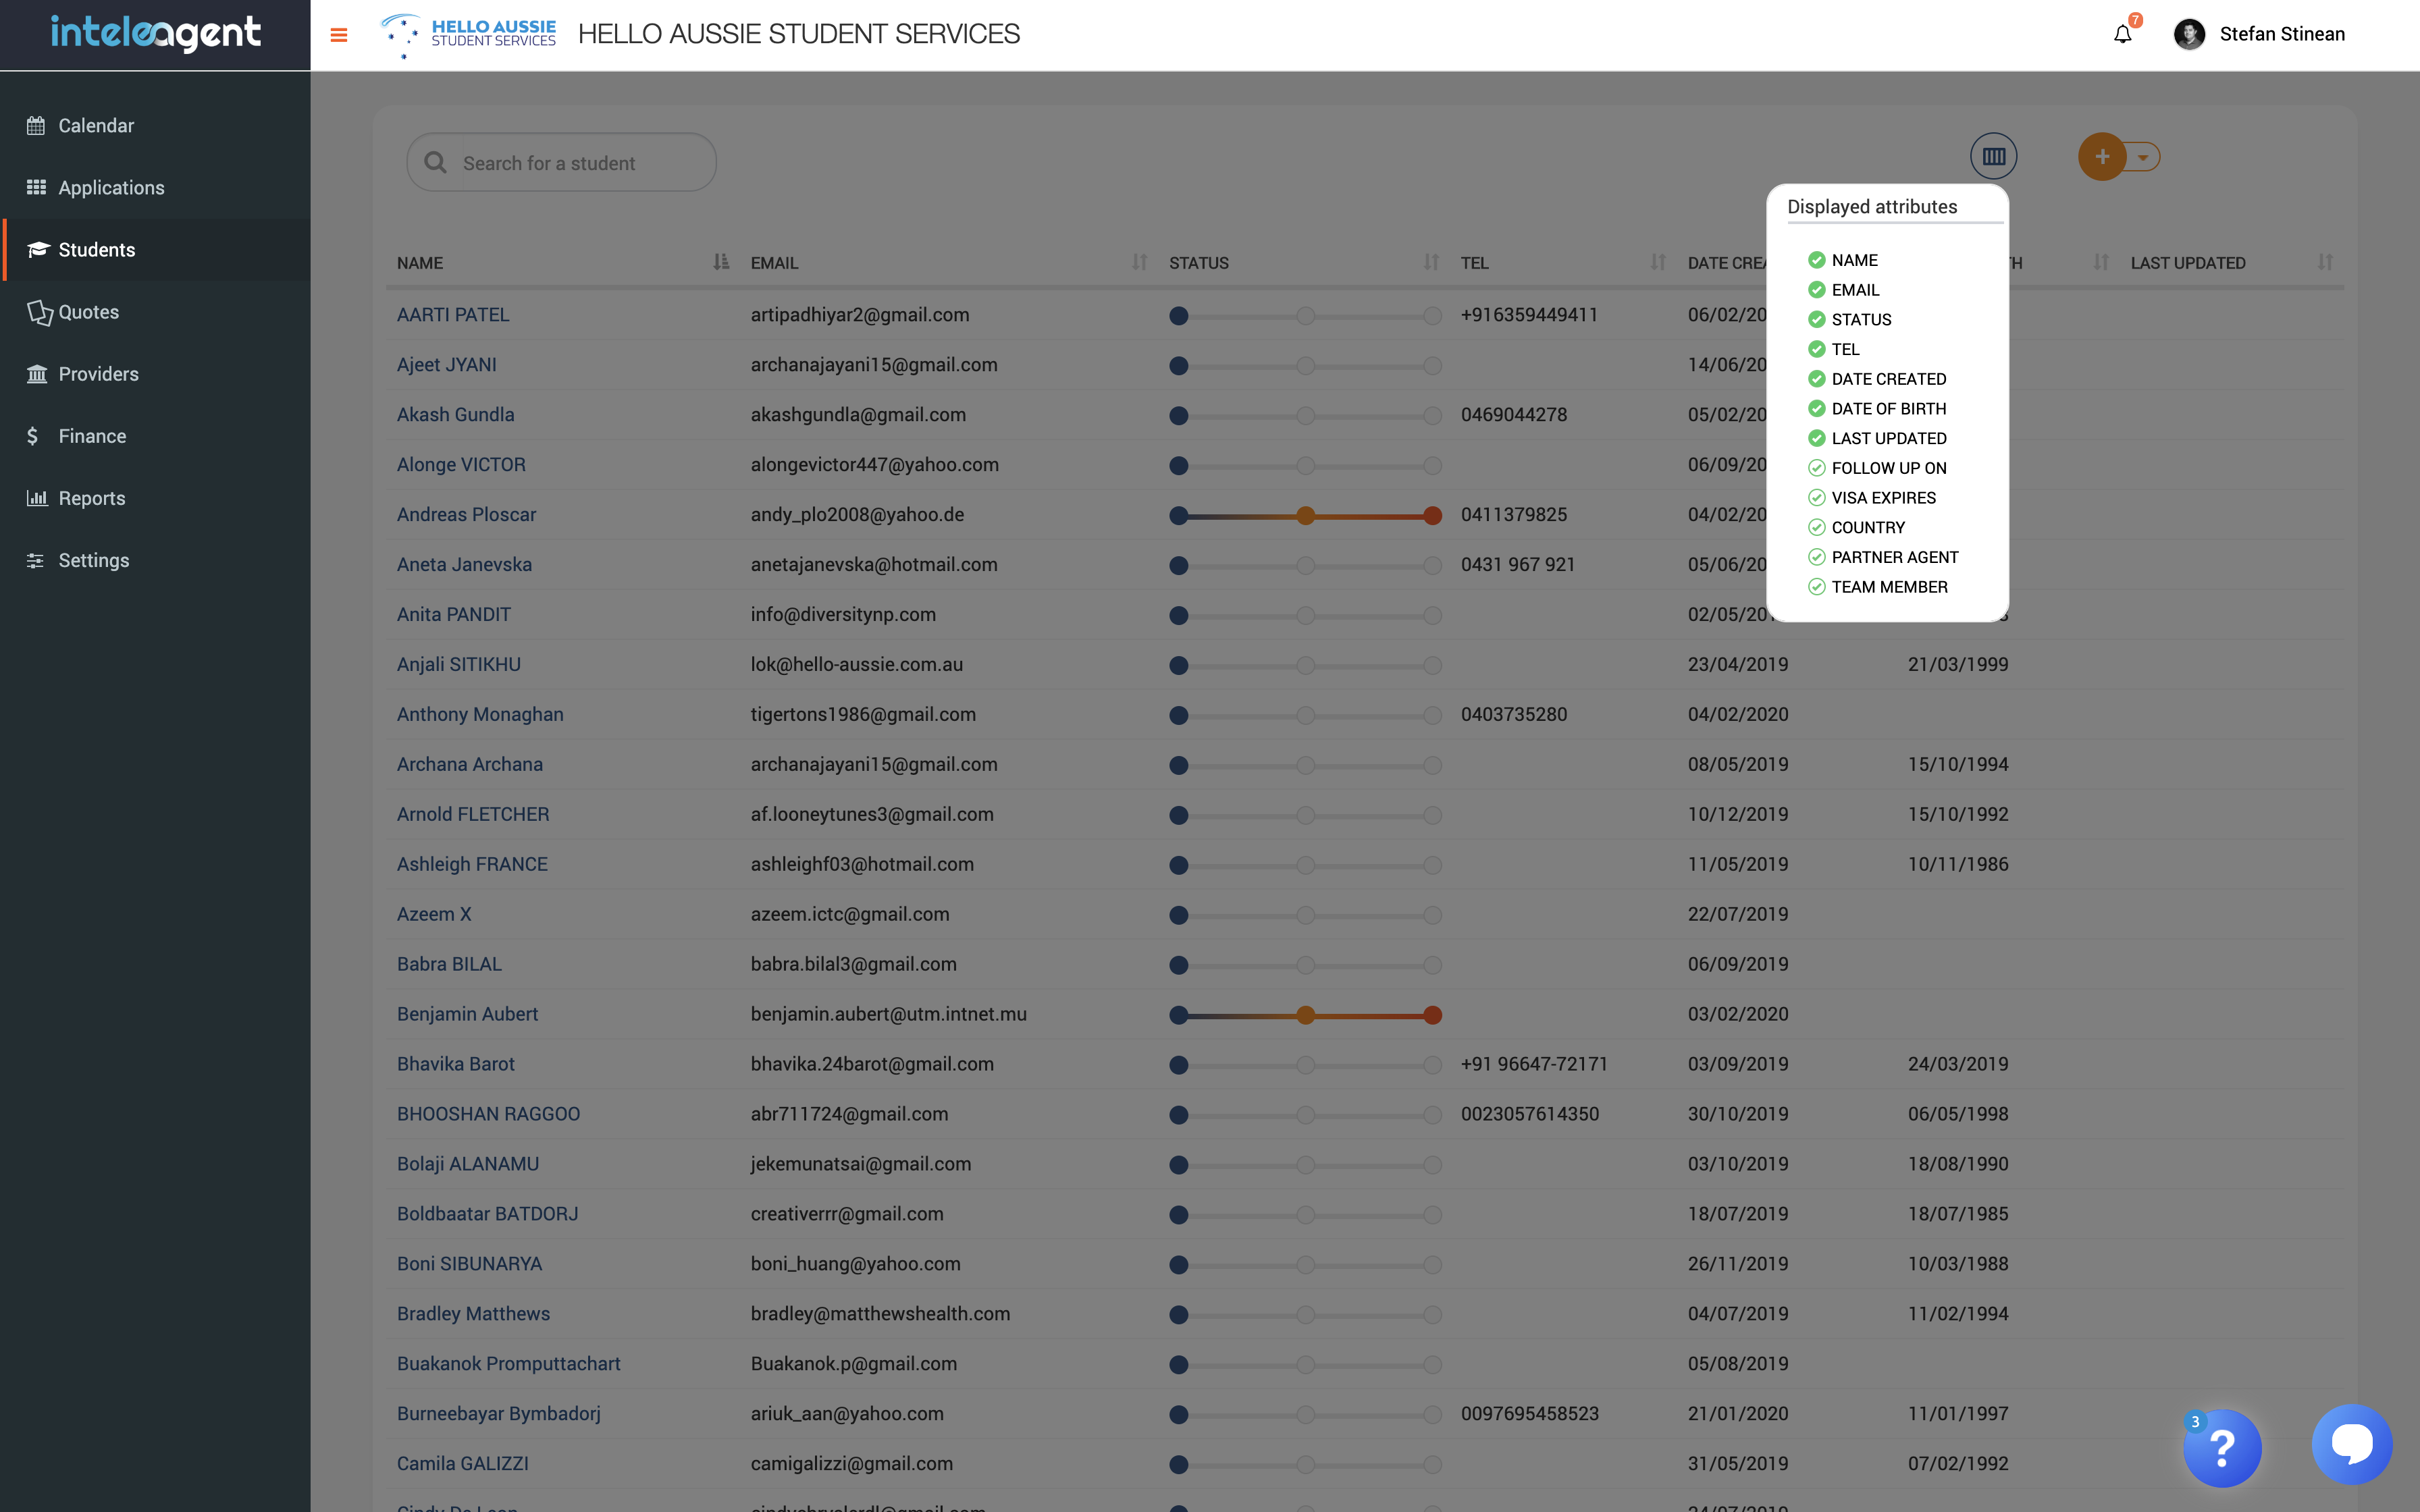Click Stefan Stinean's profile avatar

tap(2189, 35)
